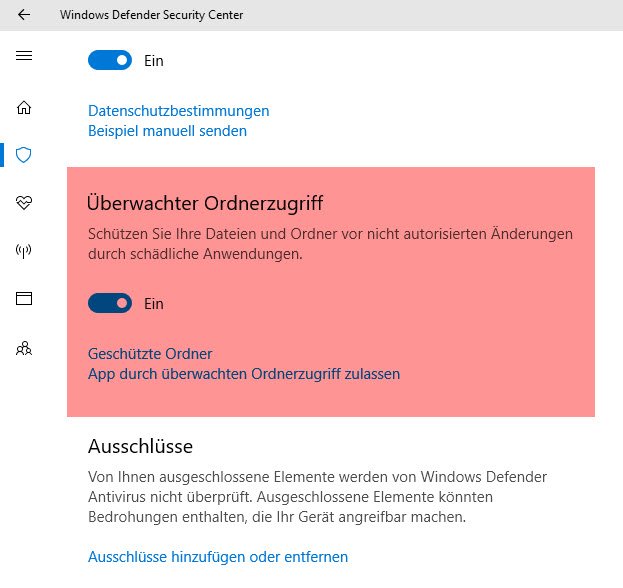Expand the hamburger navigation menu
Viewport: 623px width, 588px height.
pyautogui.click(x=24, y=55)
